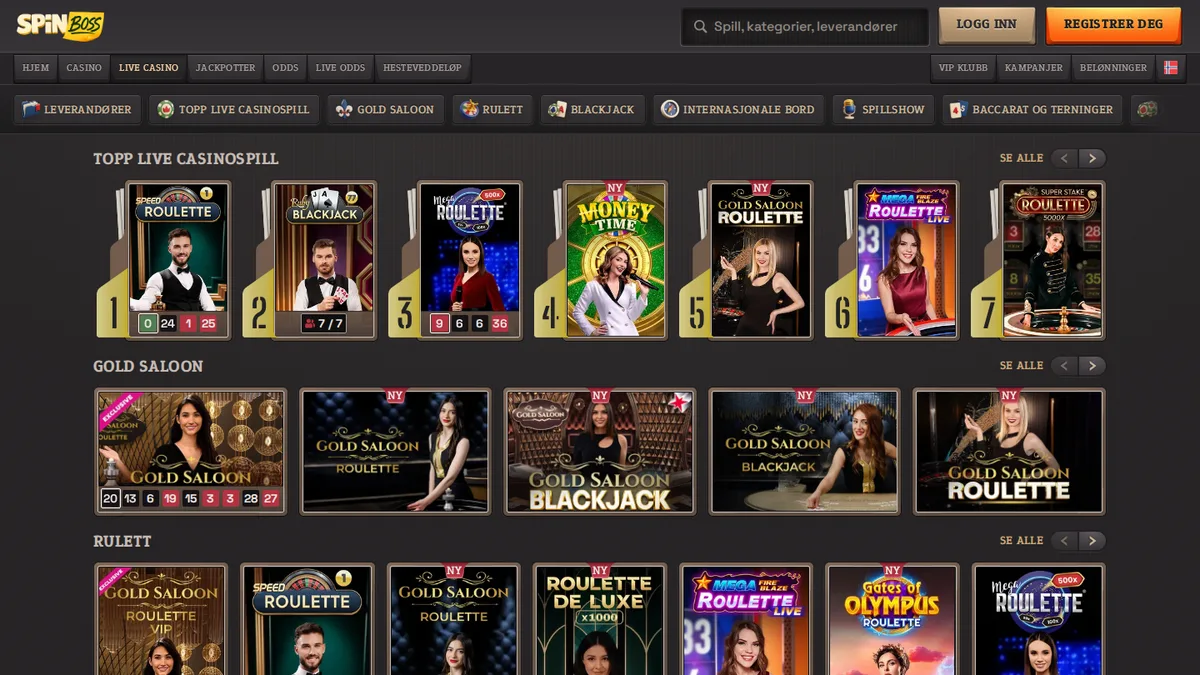
Task: Click Se Alle for Gold Saloon
Action: pyautogui.click(x=1021, y=366)
